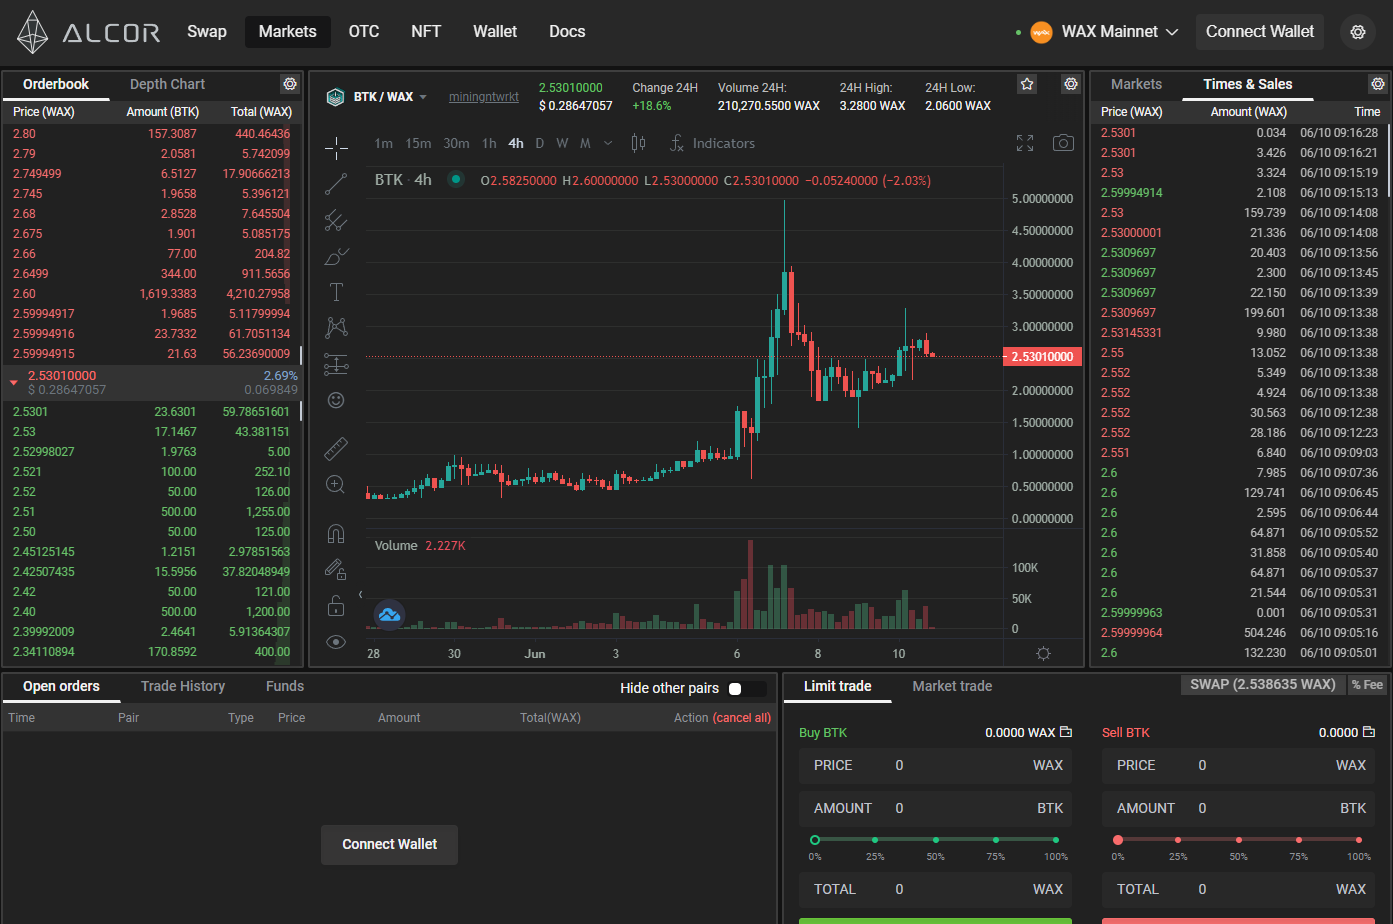Image resolution: width=1393 pixels, height=924 pixels.
Task: Select the brush drawing tool
Action: (336, 256)
